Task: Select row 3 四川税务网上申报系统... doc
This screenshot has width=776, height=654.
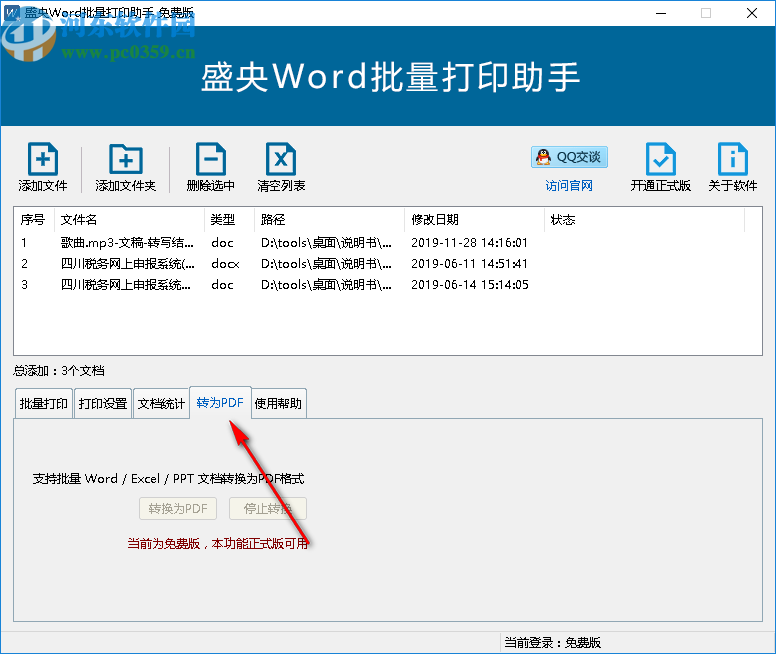Action: (x=388, y=285)
